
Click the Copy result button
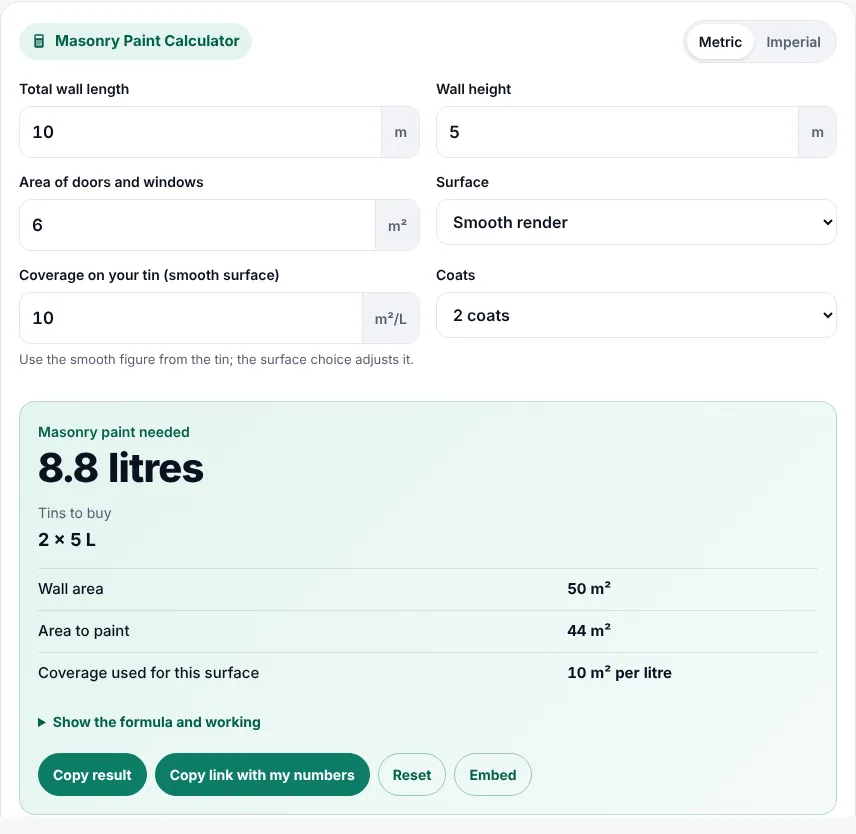(92, 775)
